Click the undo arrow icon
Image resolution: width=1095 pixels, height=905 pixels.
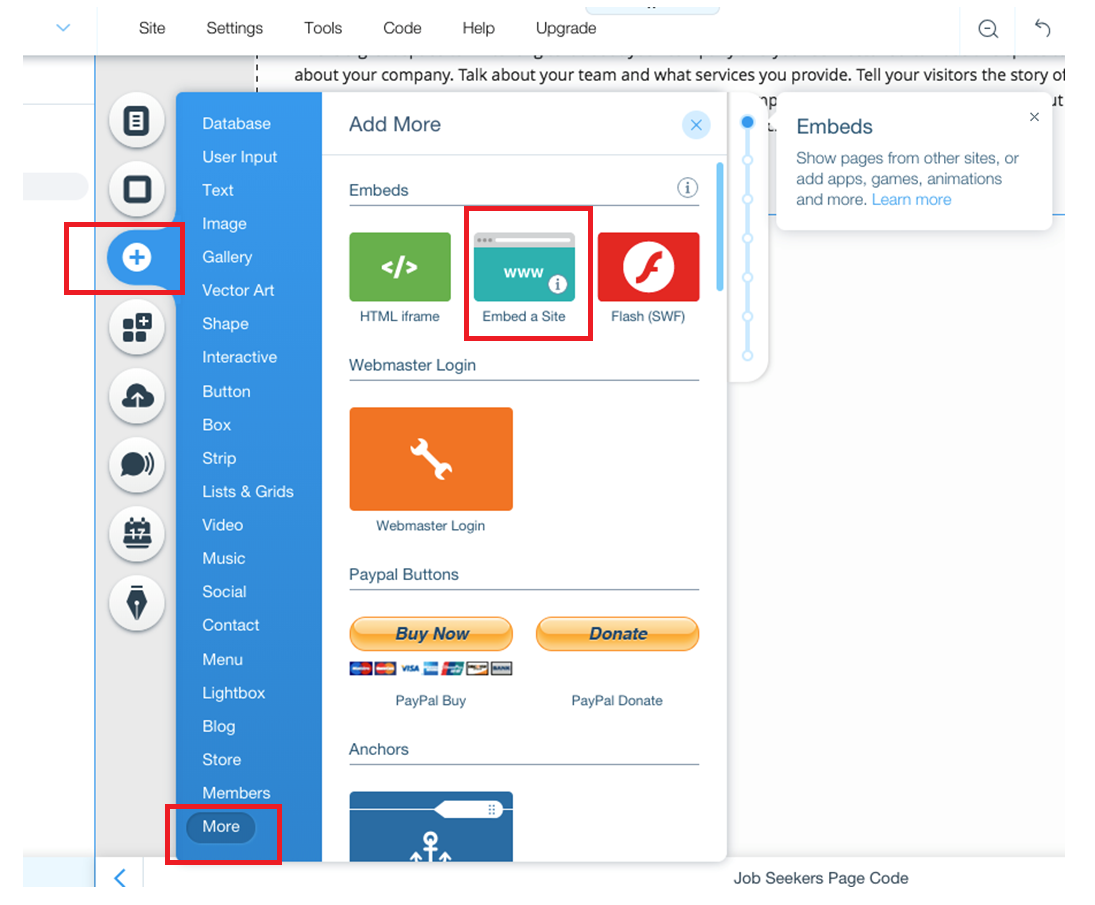click(1042, 28)
